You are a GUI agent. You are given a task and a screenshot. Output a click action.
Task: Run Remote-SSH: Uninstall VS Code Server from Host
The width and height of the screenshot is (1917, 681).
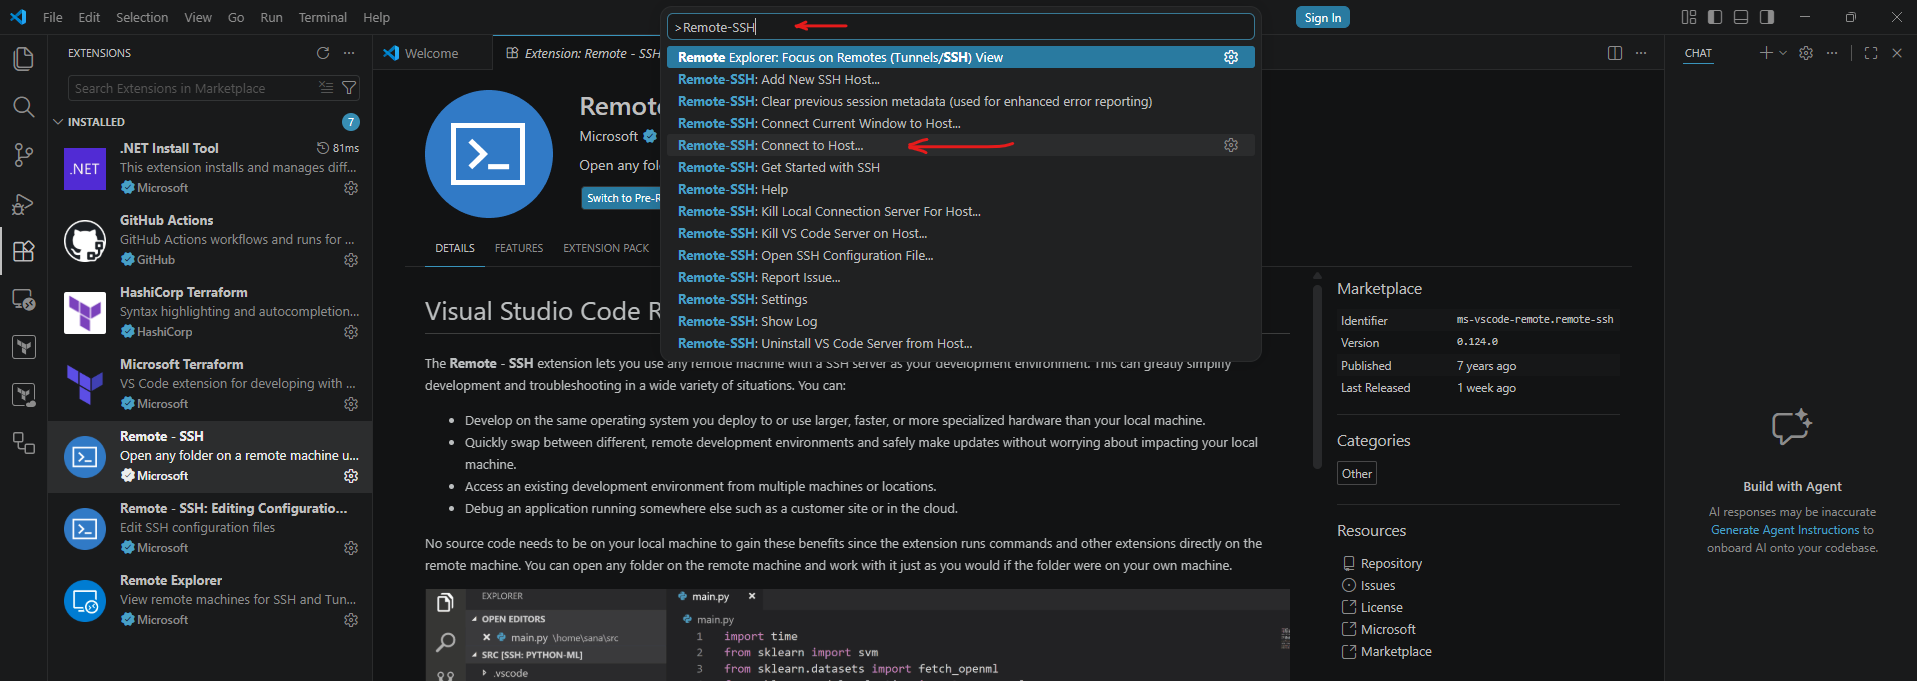tap(960, 343)
